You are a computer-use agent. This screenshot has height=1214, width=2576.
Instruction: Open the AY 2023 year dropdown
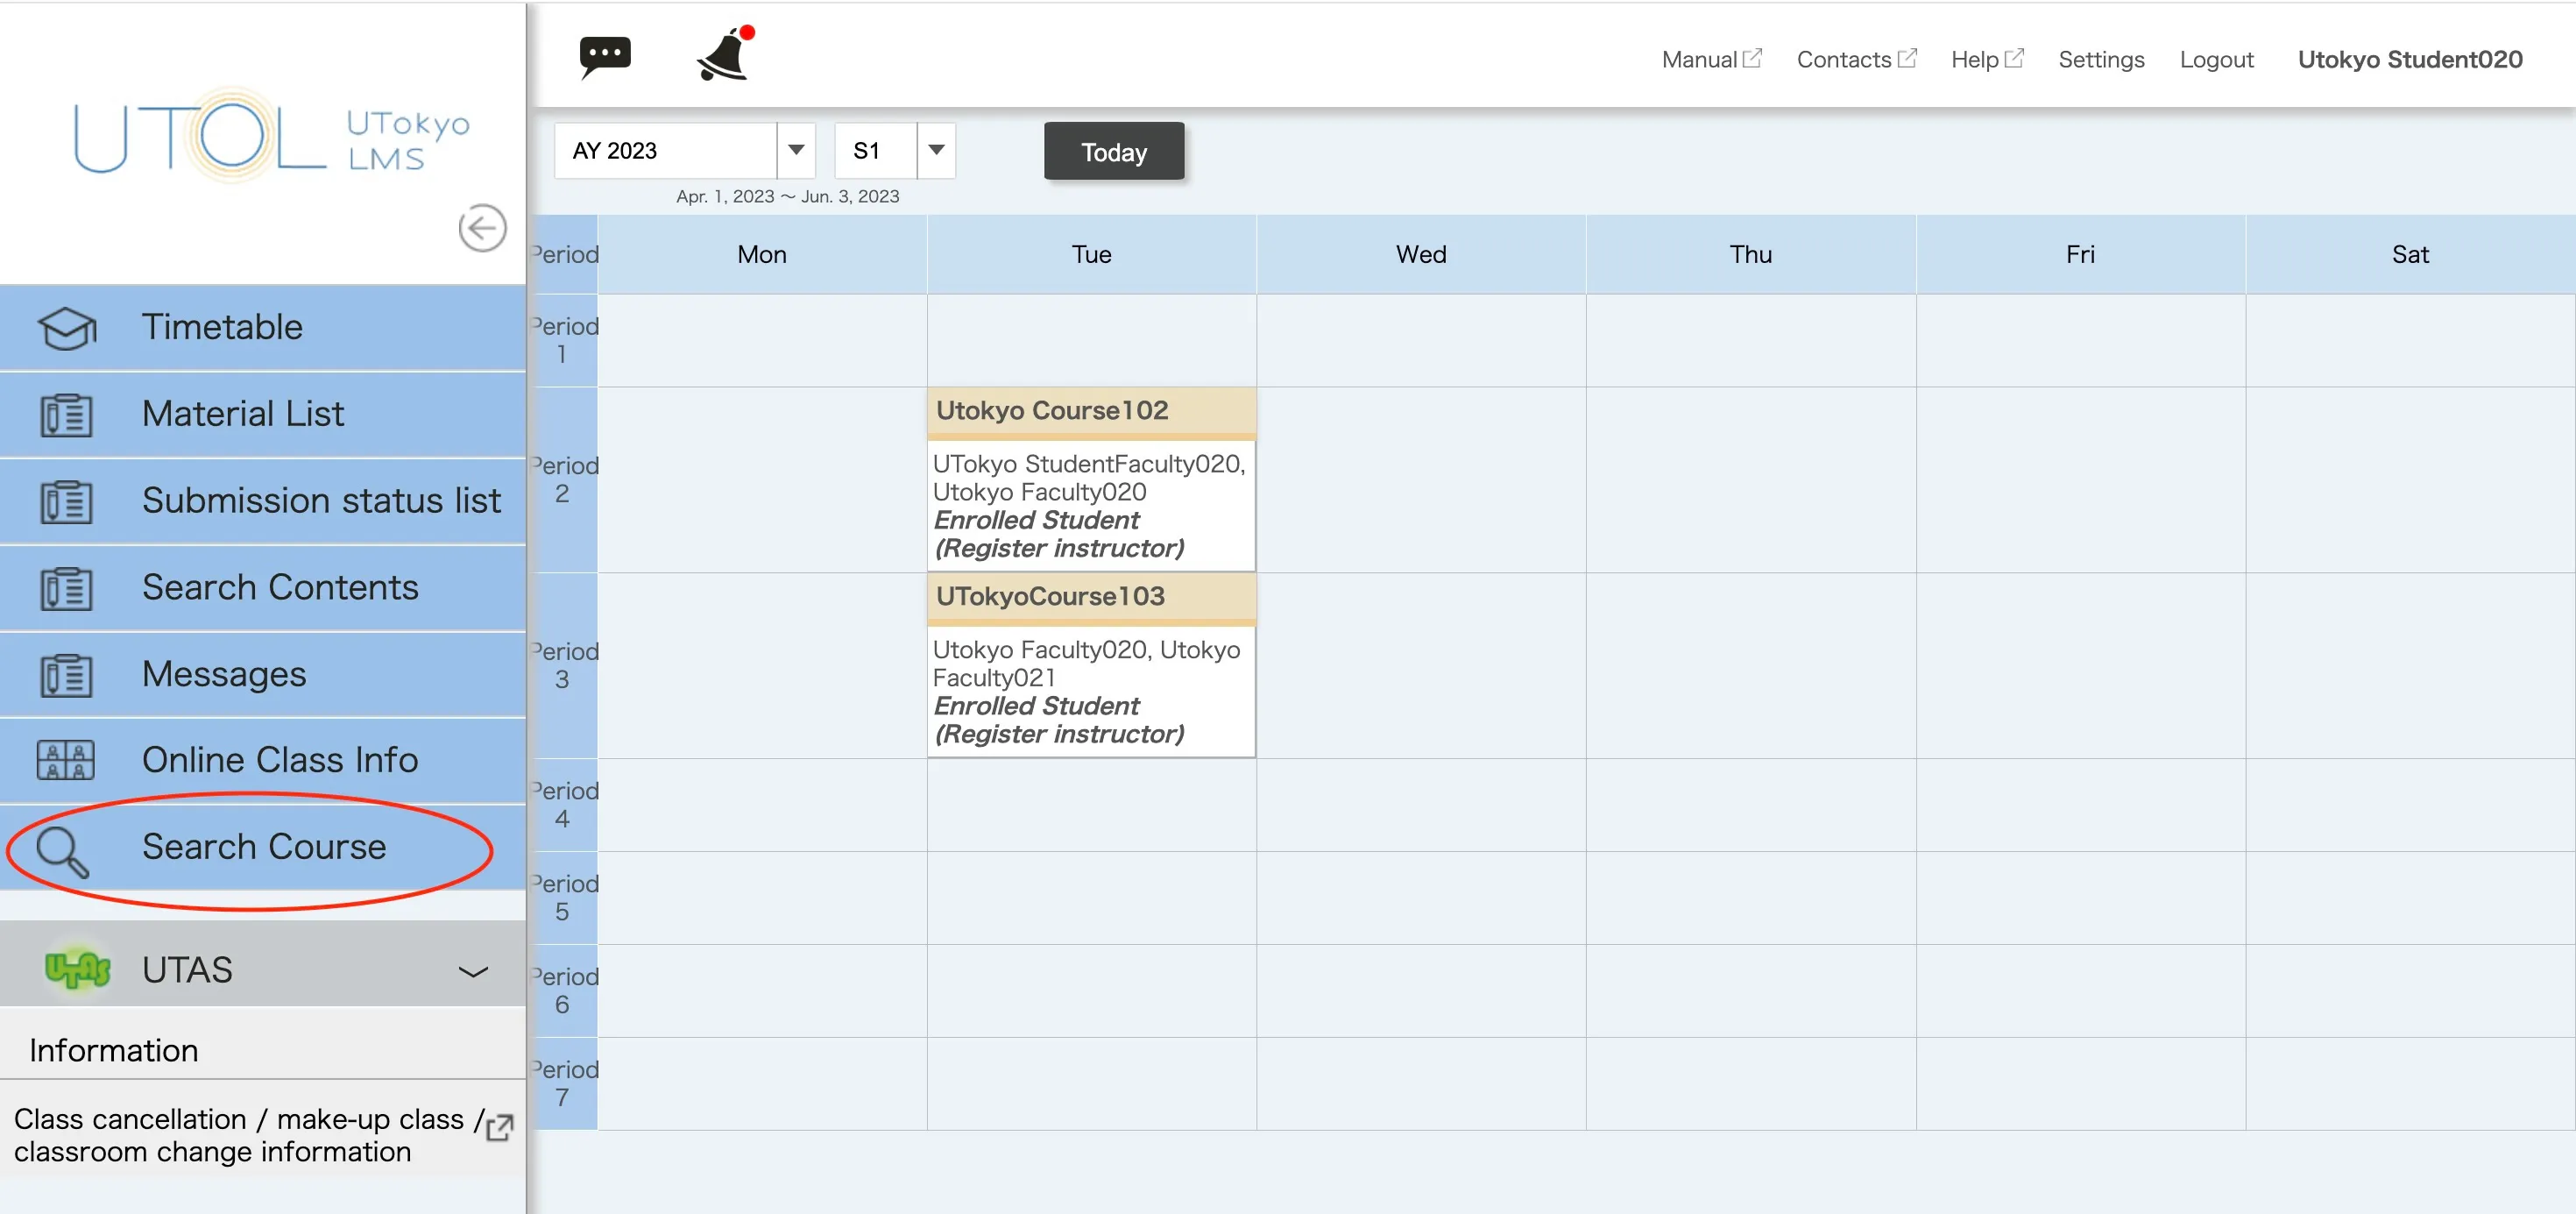[x=796, y=151]
